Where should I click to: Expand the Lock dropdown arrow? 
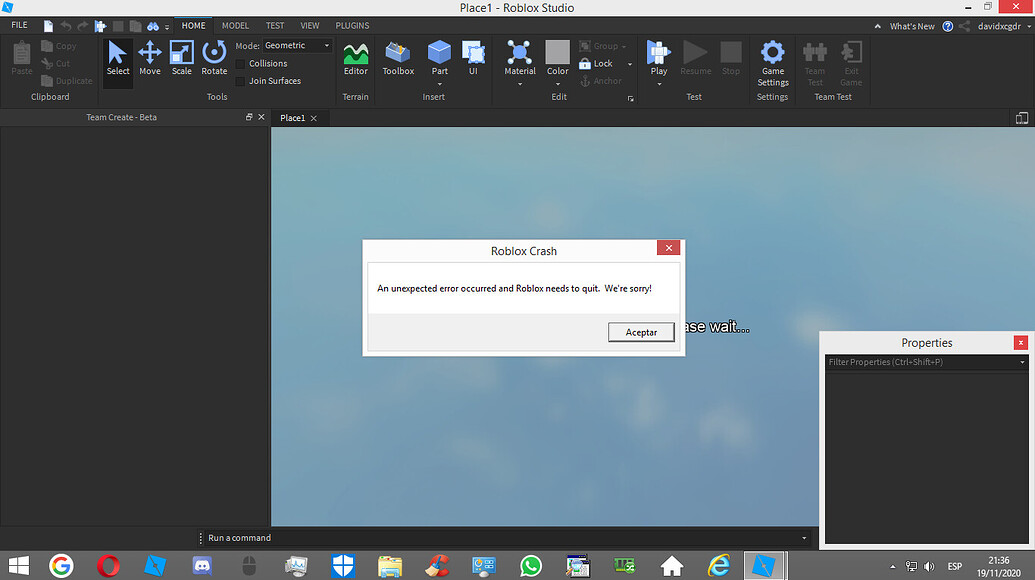(x=630, y=64)
